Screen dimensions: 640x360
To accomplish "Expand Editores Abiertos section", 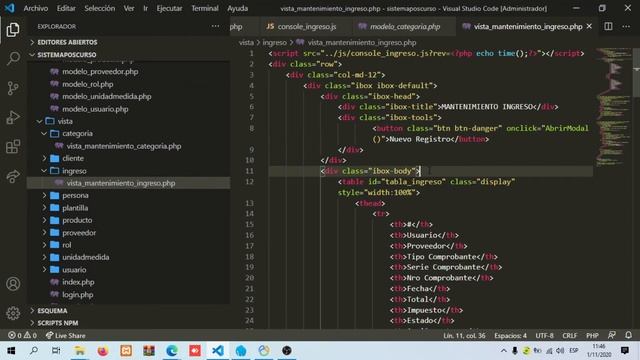I will click(x=67, y=42).
